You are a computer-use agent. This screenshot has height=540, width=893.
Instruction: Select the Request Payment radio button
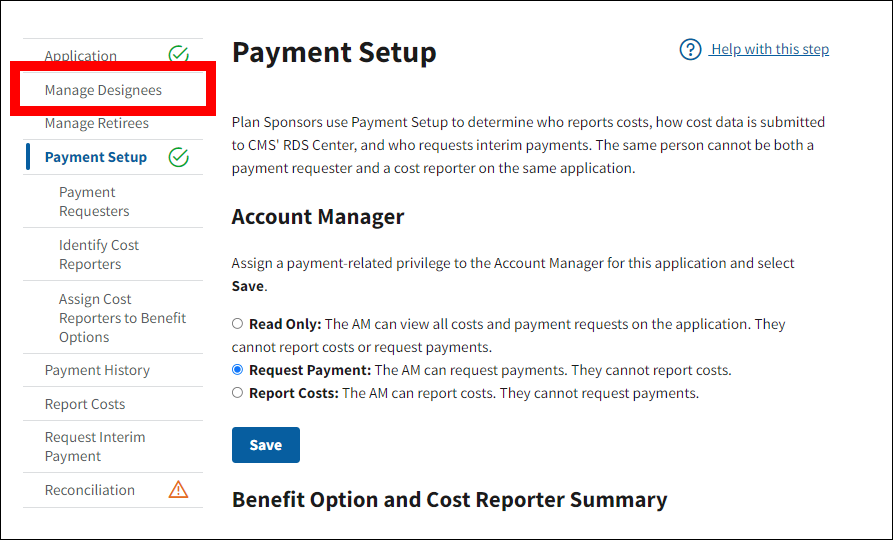point(238,370)
